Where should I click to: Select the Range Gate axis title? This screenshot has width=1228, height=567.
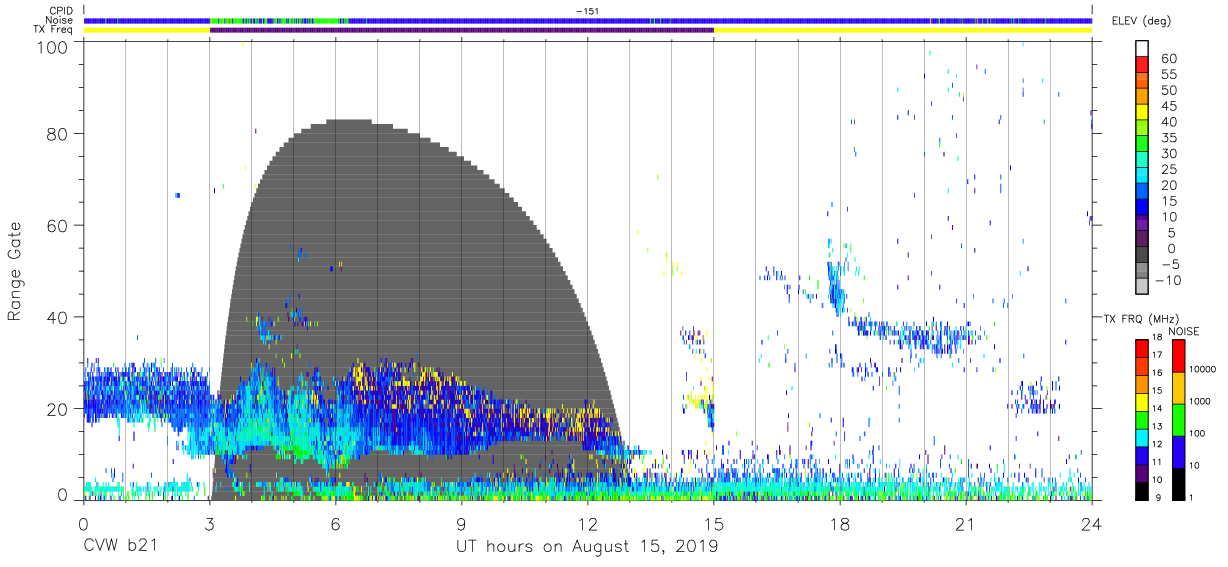click(x=16, y=272)
